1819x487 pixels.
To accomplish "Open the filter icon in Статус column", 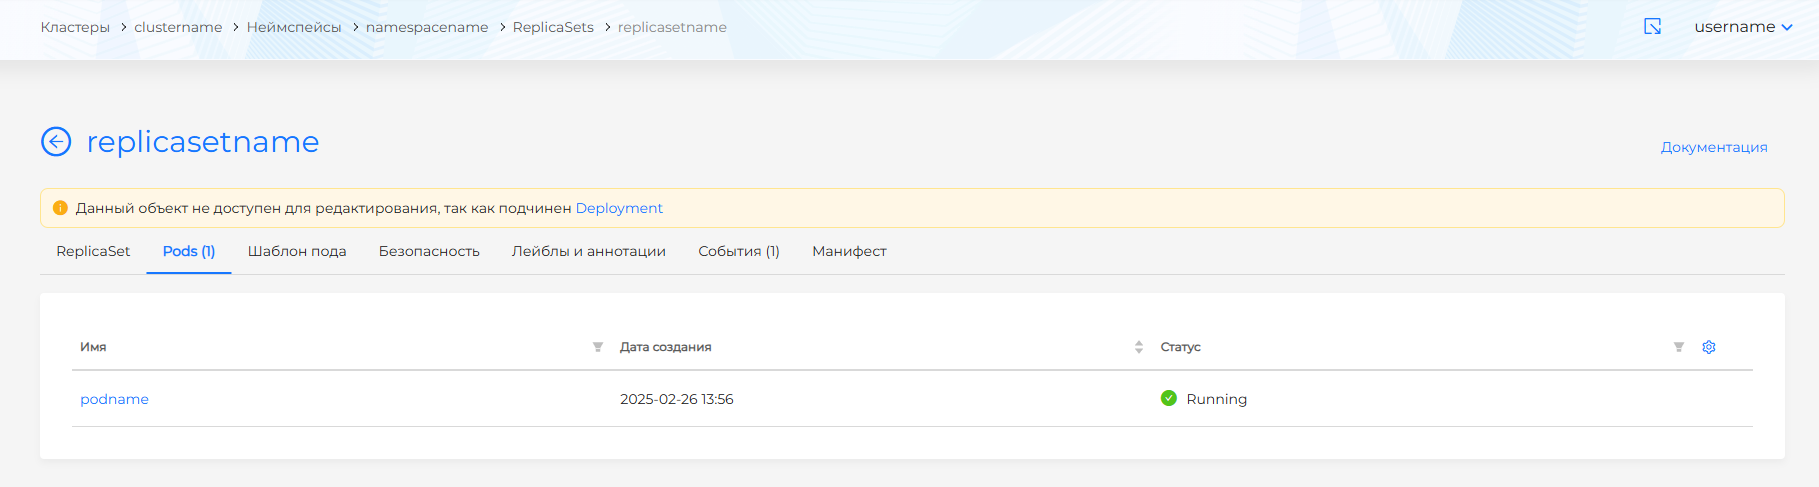I will [x=1678, y=347].
